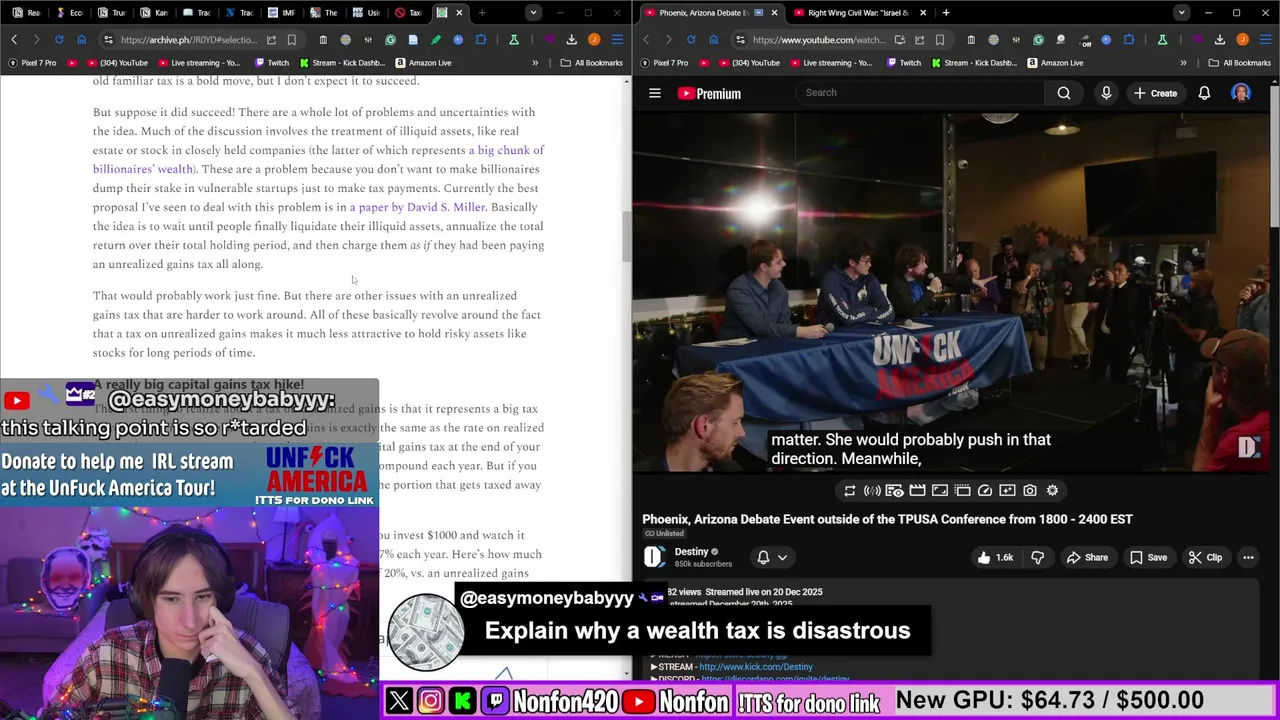
Task: Switch to the Taxi tab in left window
Action: coord(408,13)
